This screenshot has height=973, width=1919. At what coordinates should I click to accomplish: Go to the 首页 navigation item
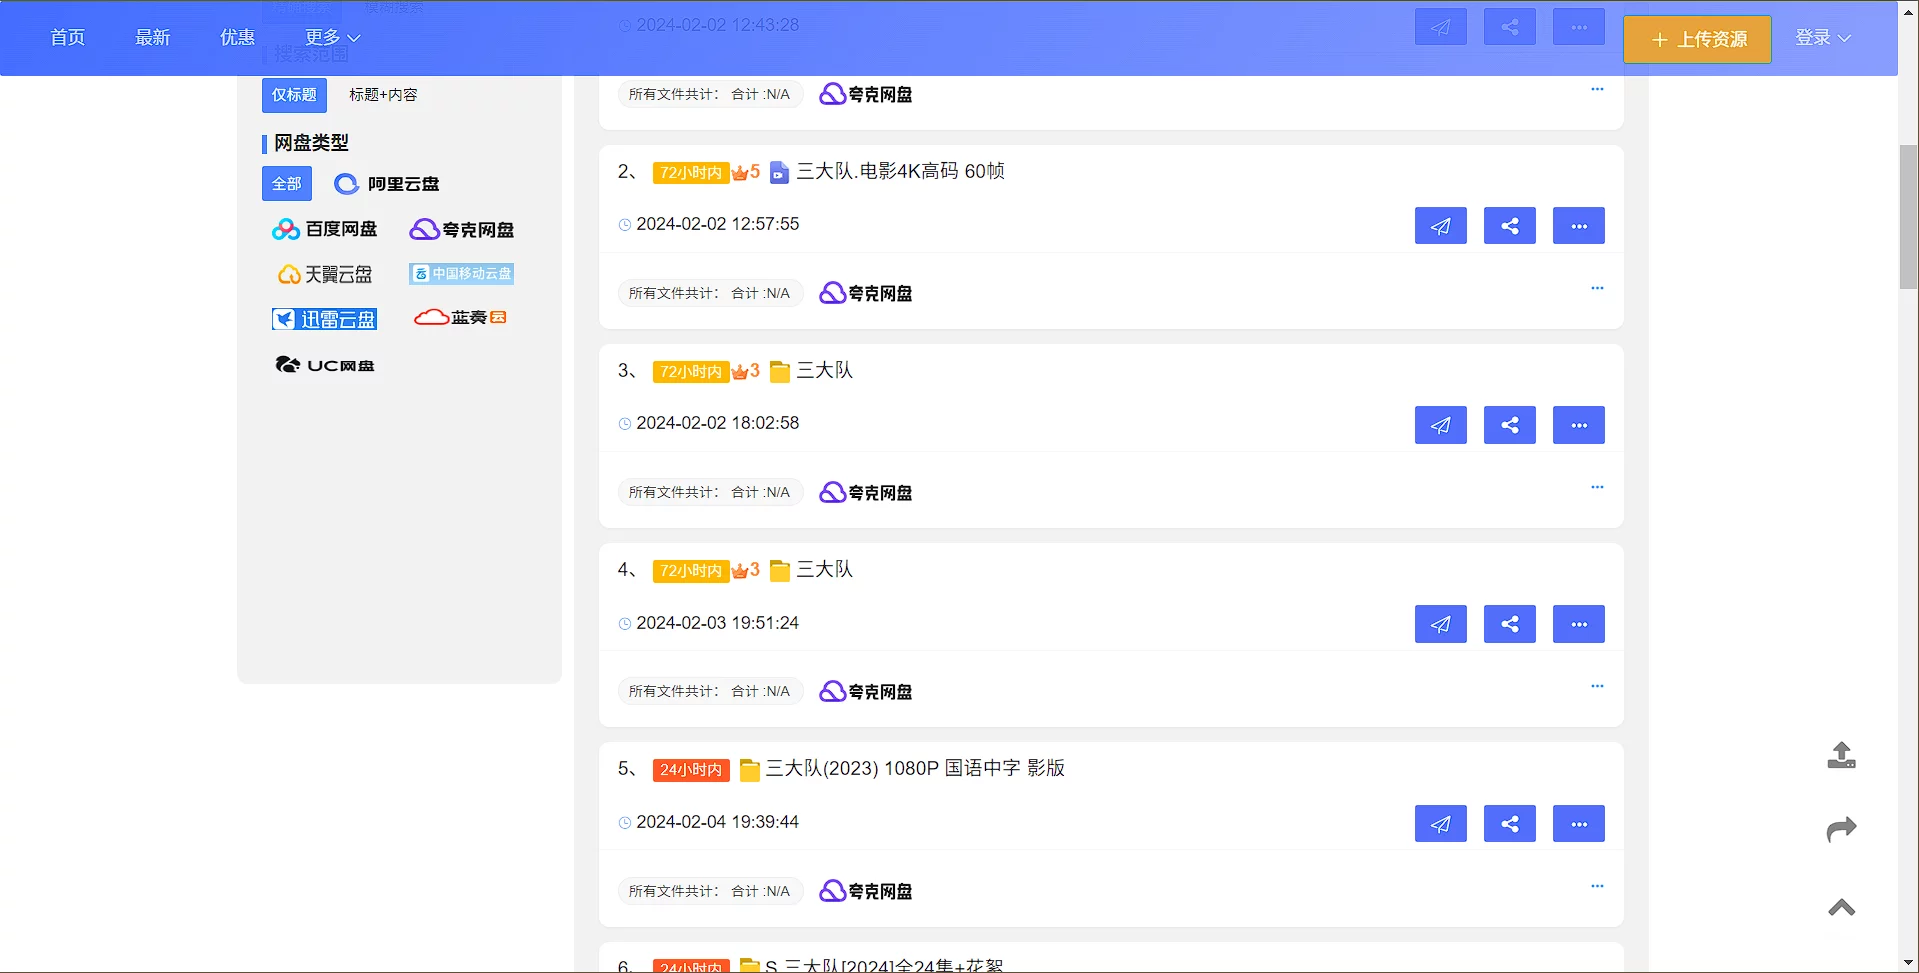point(67,37)
